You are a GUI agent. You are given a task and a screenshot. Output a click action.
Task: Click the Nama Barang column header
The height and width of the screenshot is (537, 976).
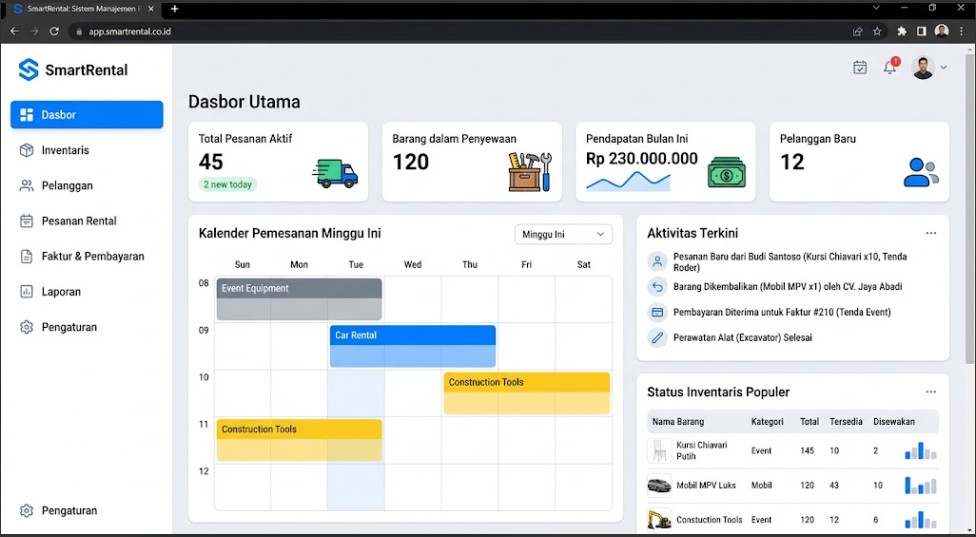point(678,421)
